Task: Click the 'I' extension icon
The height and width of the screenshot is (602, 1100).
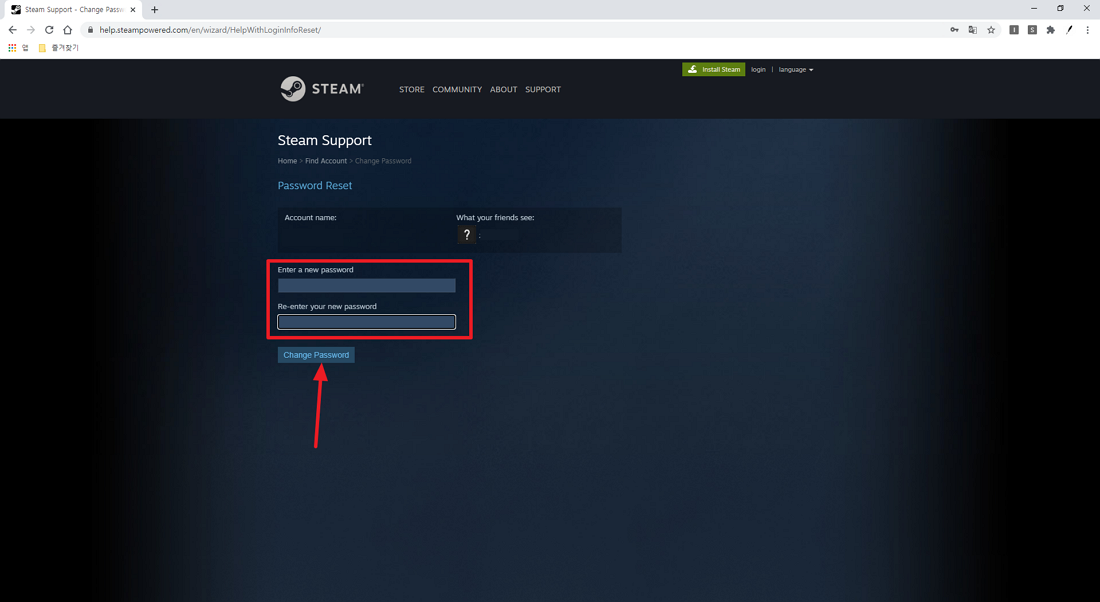Action: point(1014,29)
